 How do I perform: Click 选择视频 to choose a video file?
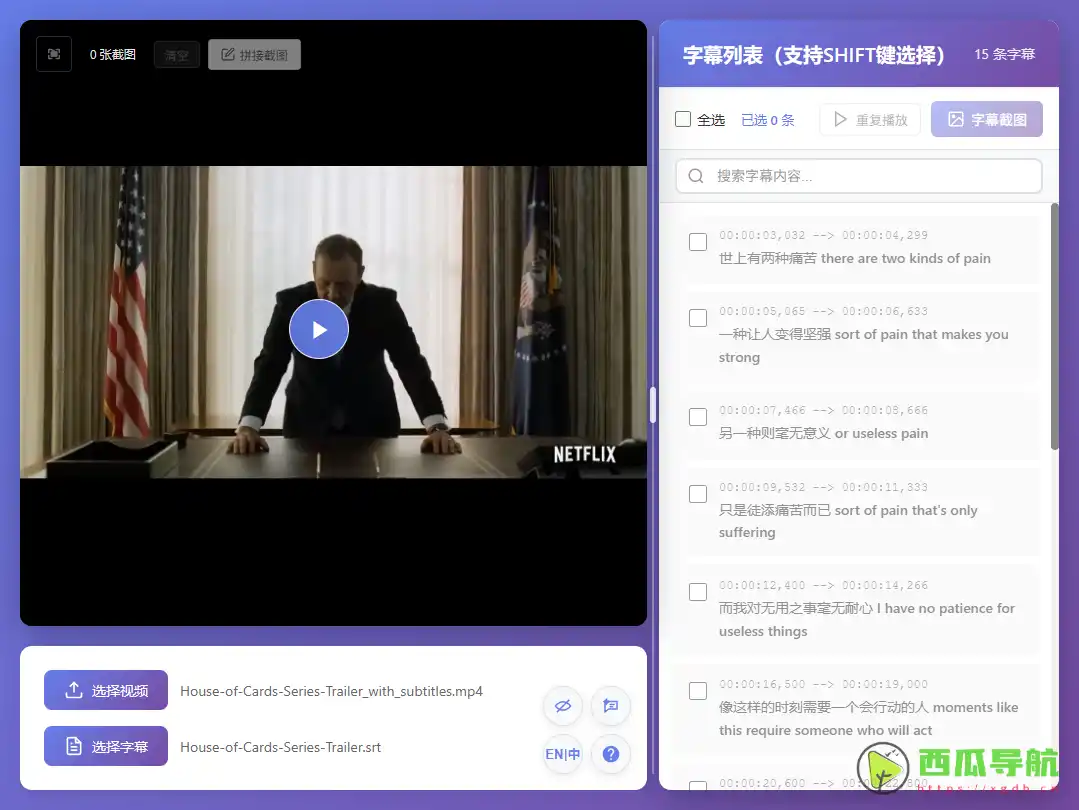point(105,690)
